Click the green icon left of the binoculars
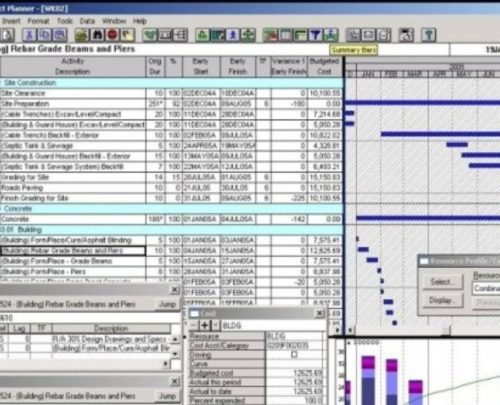The width and height of the screenshot is (500, 405). (x=82, y=35)
